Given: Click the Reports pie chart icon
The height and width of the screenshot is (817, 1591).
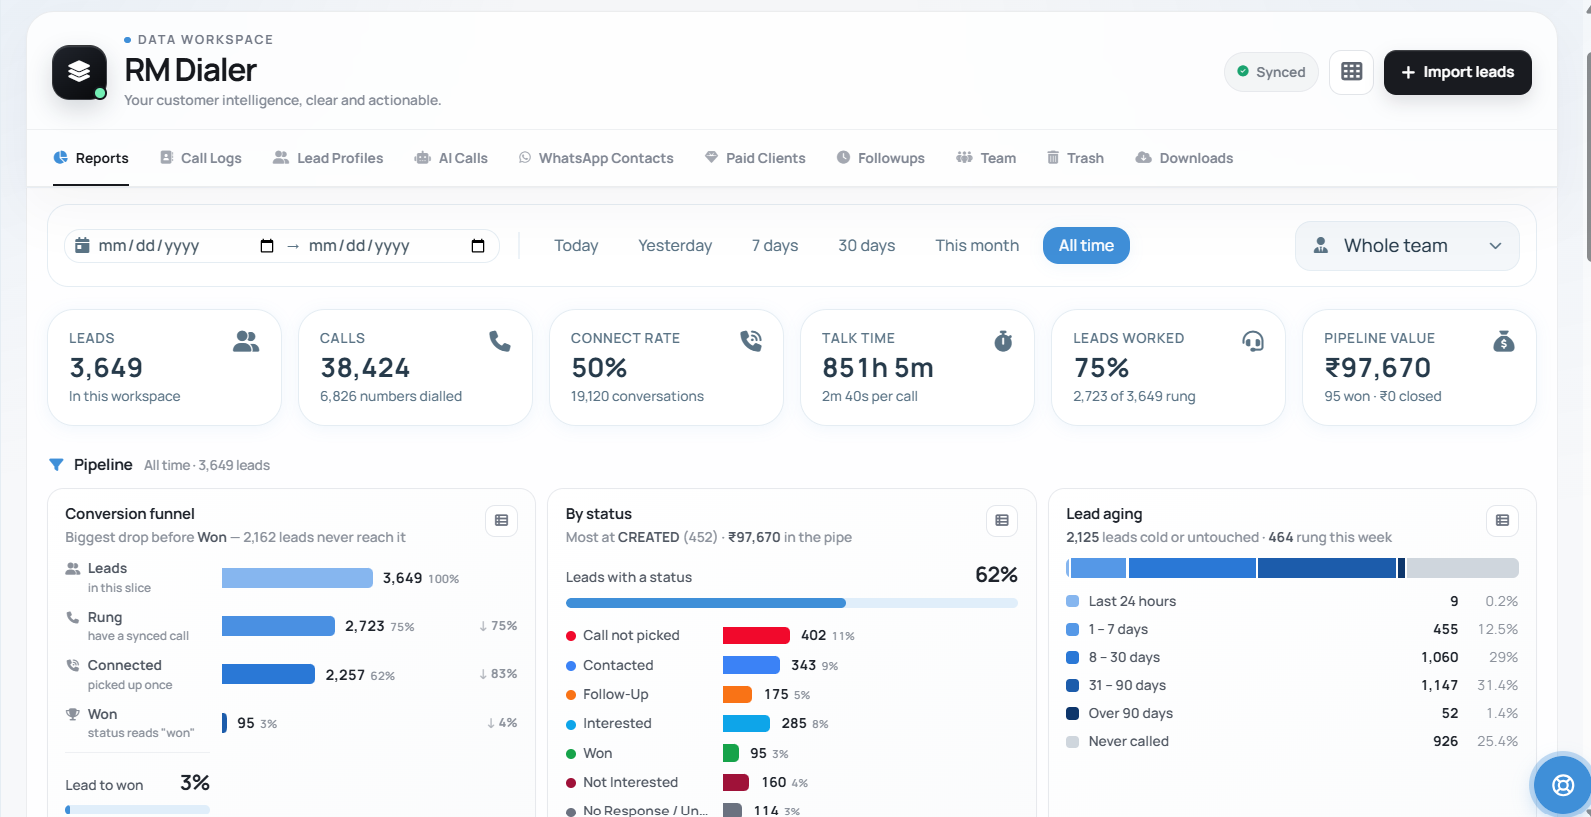Looking at the screenshot, I should point(61,158).
